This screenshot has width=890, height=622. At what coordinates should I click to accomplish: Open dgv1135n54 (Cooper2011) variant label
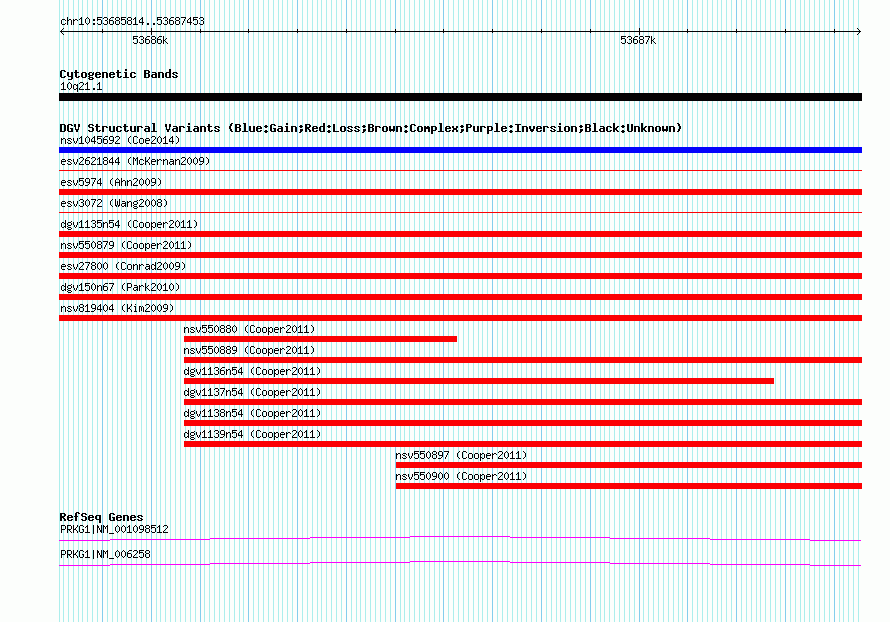click(x=129, y=224)
